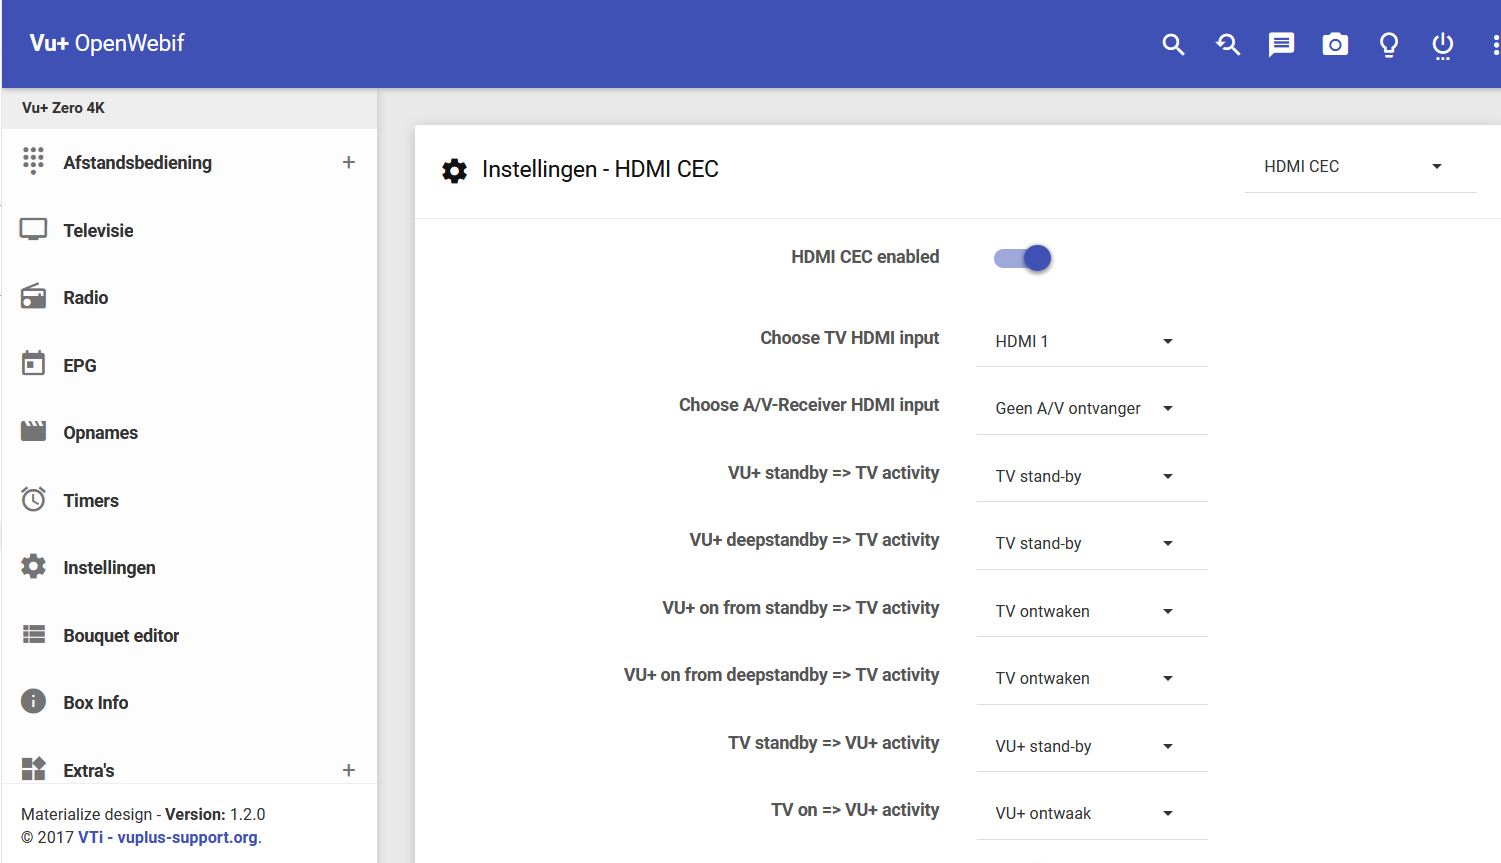Click the Opnames clapperboard icon
Viewport: 1501px width, 863px height.
click(33, 431)
